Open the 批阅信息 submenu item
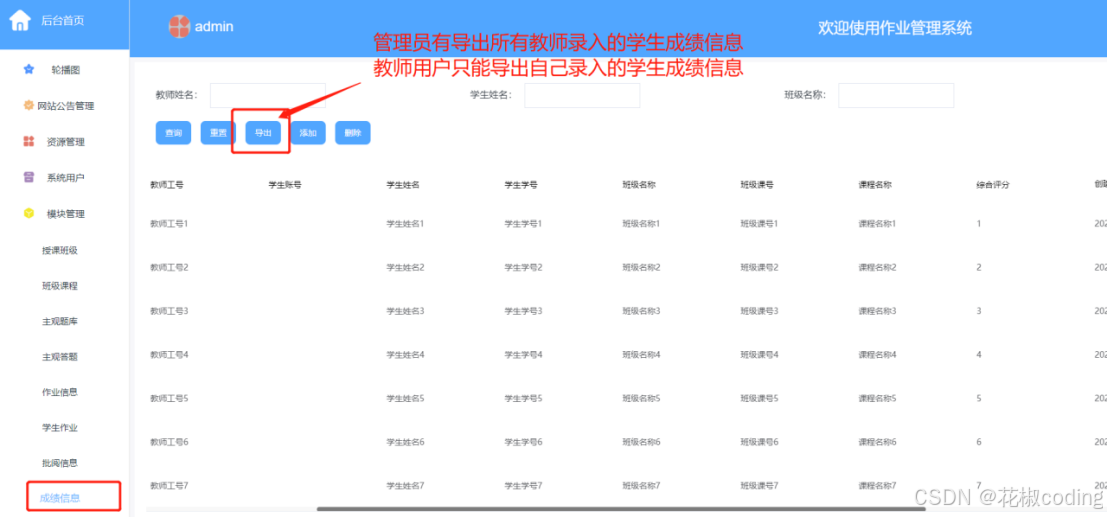 tap(60, 463)
